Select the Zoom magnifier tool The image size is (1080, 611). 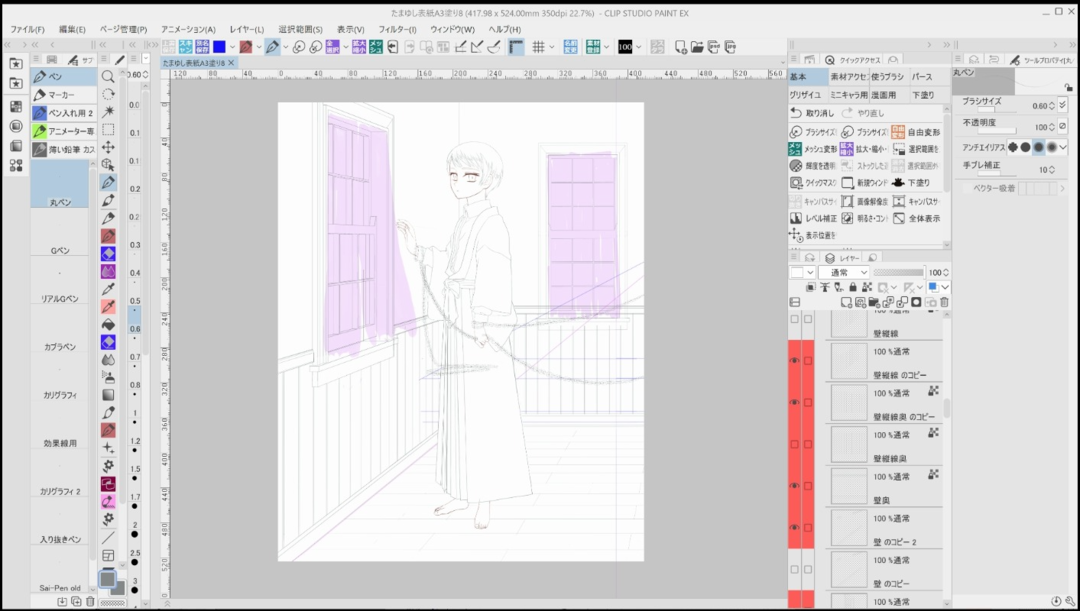coord(108,76)
